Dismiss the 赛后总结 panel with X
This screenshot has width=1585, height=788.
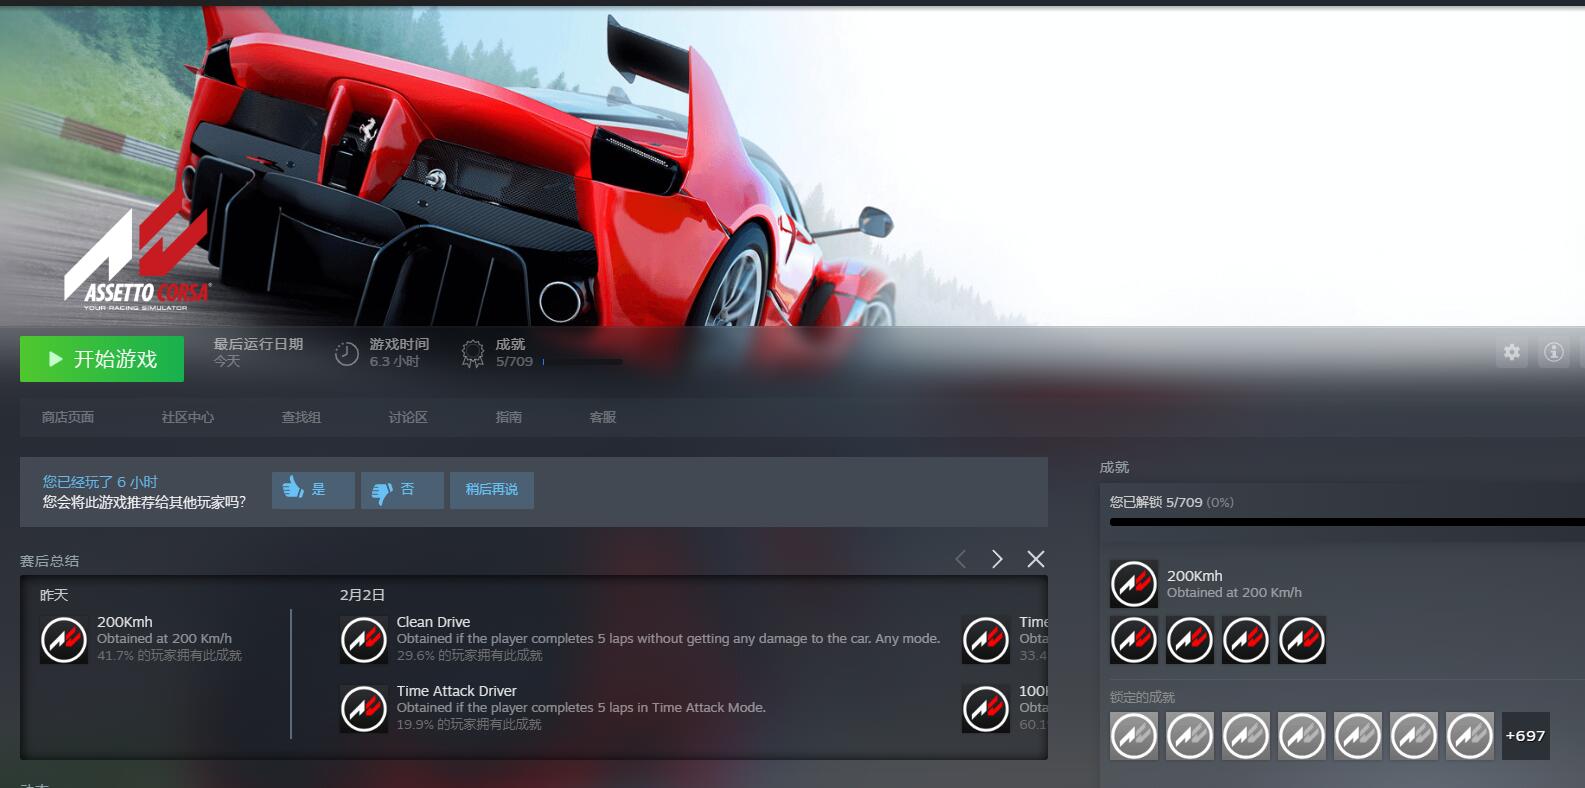(x=1036, y=559)
